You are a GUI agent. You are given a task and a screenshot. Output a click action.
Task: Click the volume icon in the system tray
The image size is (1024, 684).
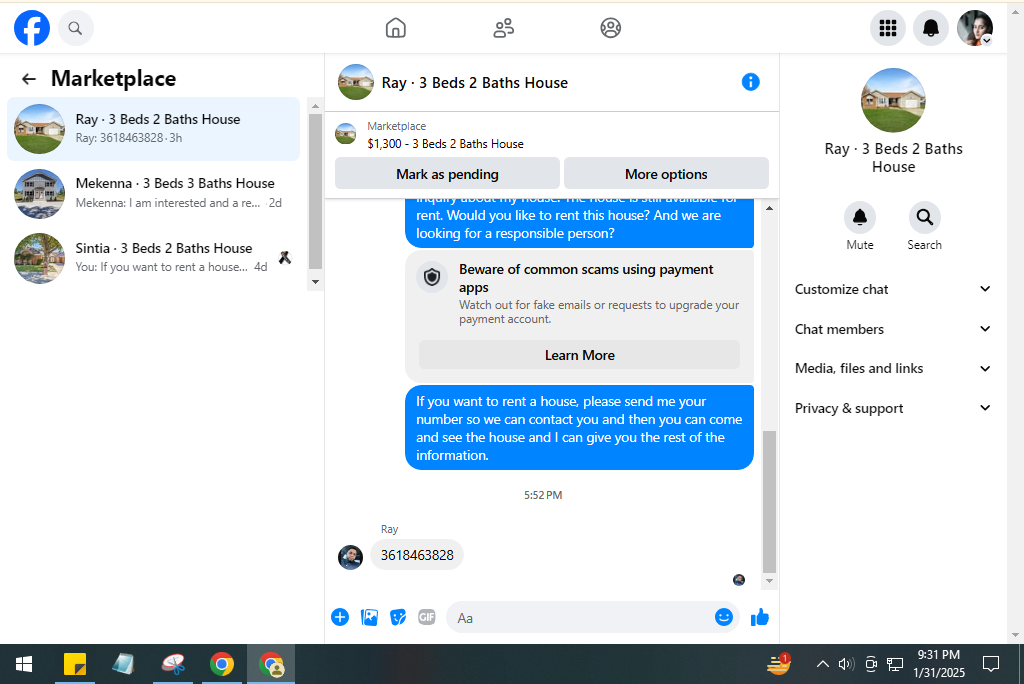coord(846,664)
